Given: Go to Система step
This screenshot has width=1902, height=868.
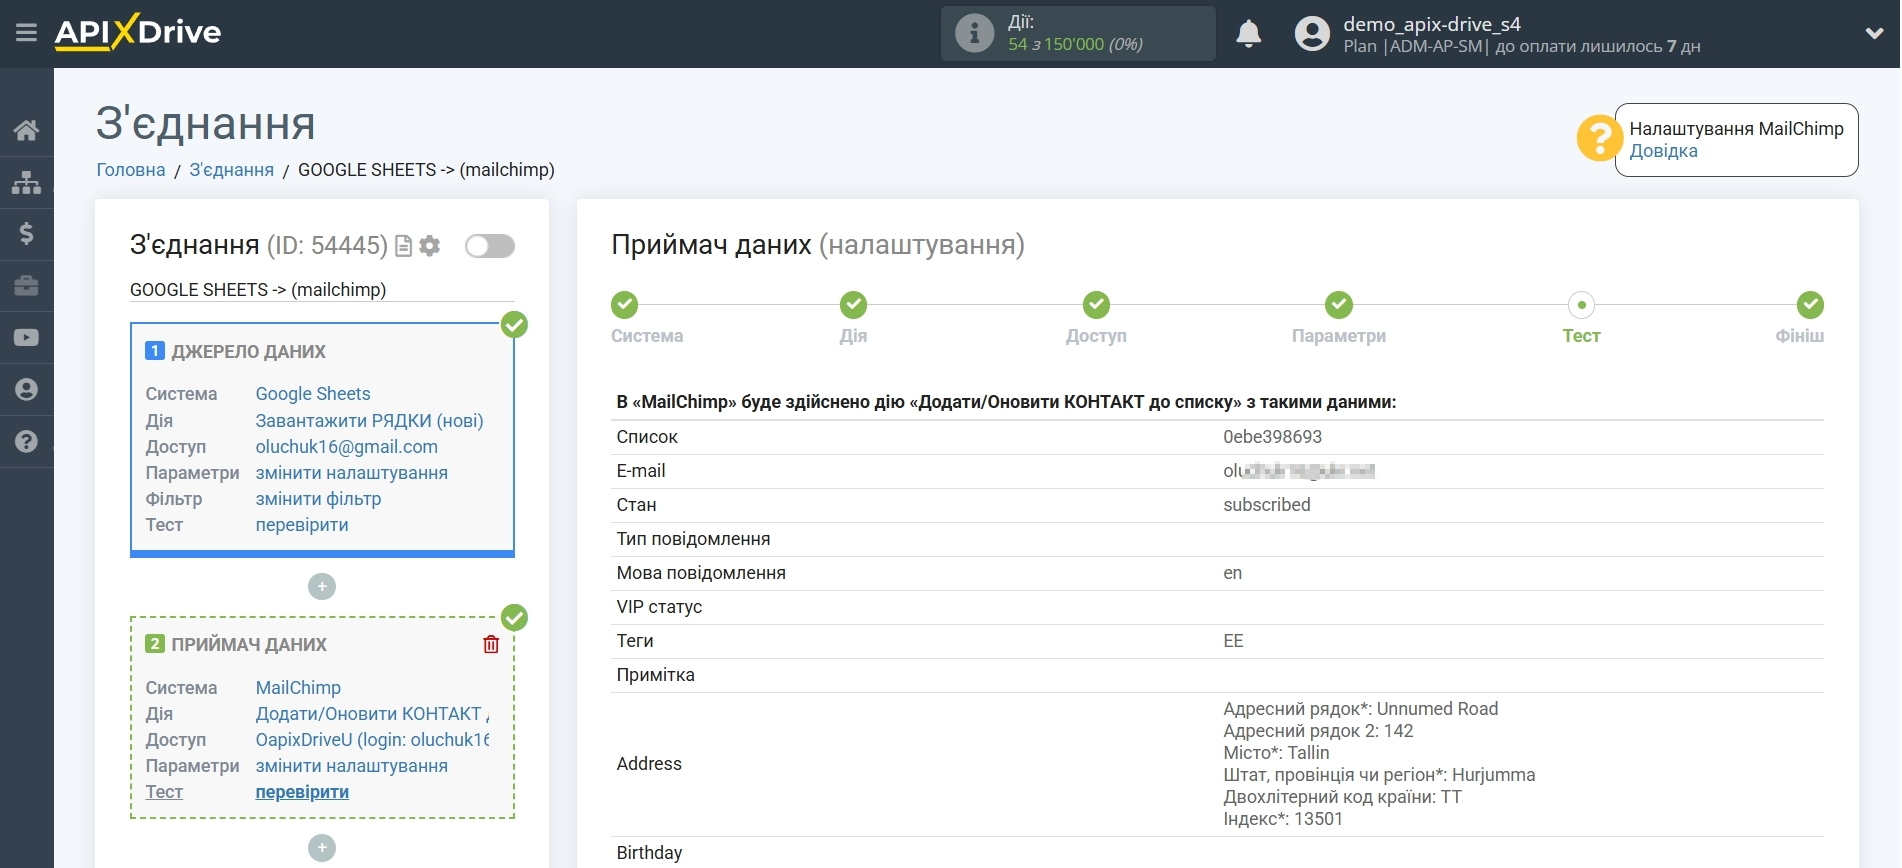Looking at the screenshot, I should click(625, 305).
